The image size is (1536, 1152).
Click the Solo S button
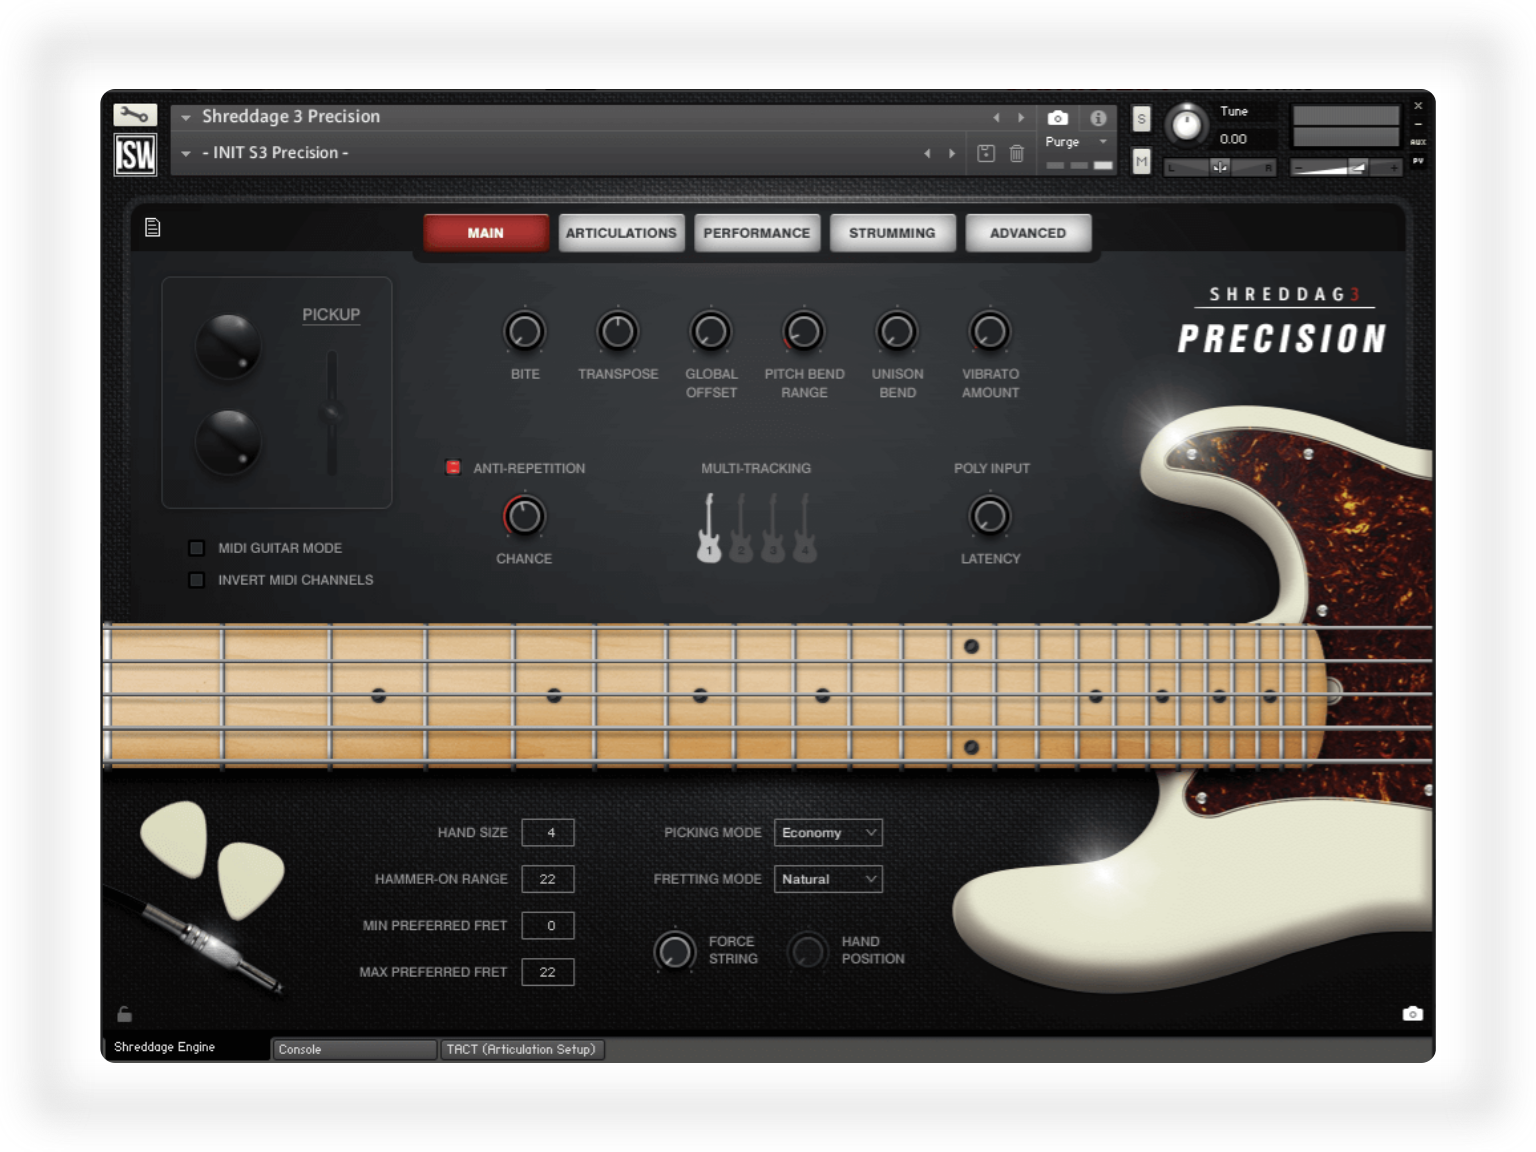(x=1141, y=119)
